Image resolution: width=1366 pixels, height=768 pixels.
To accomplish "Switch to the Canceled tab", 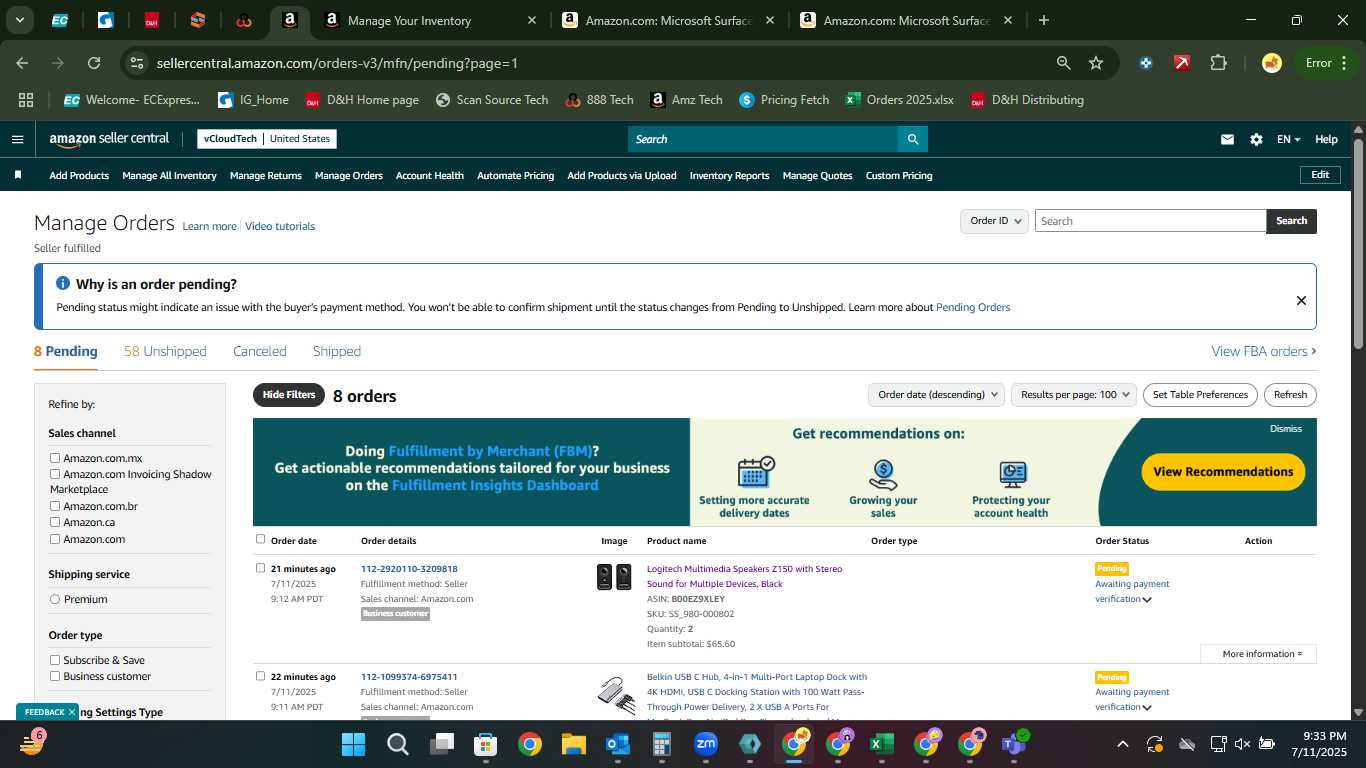I will coord(260,351).
